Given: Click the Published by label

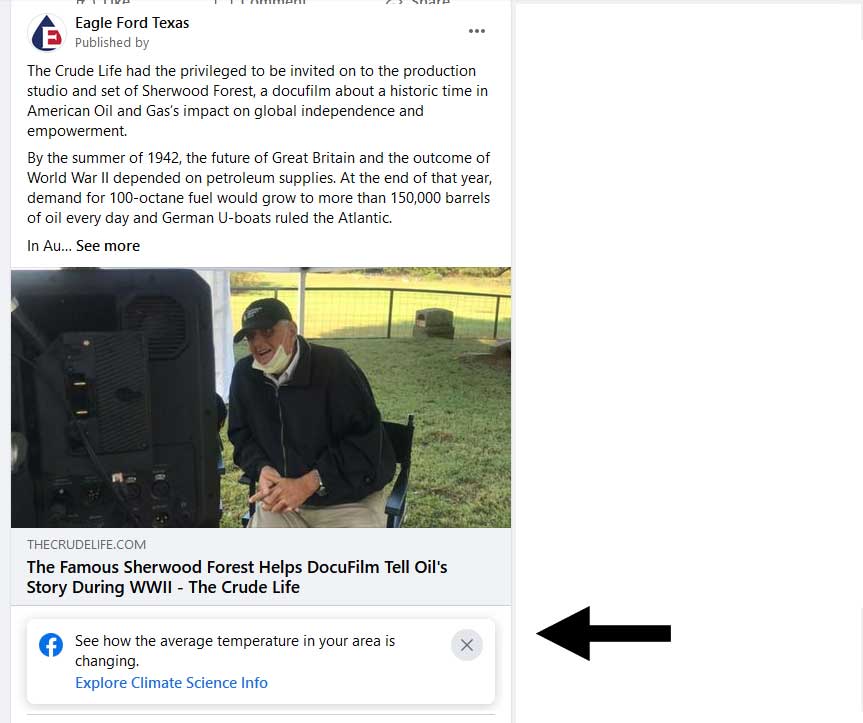Looking at the screenshot, I should (x=112, y=43).
